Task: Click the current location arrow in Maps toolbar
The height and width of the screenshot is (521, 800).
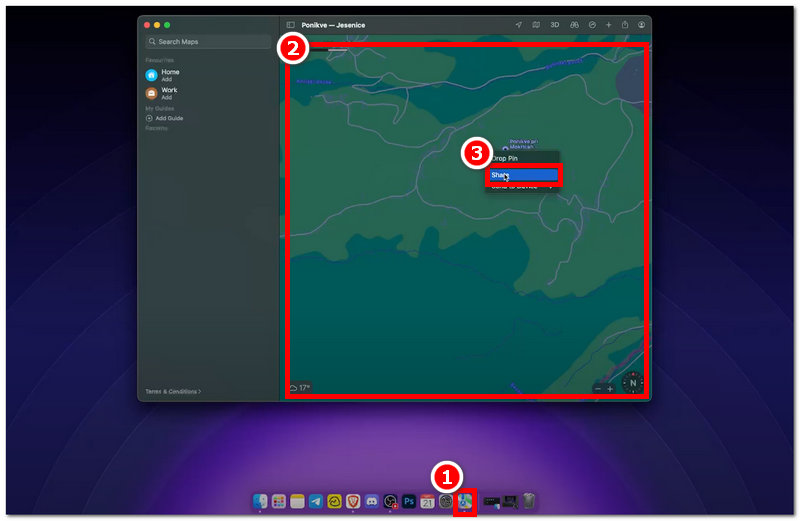Action: pyautogui.click(x=518, y=24)
